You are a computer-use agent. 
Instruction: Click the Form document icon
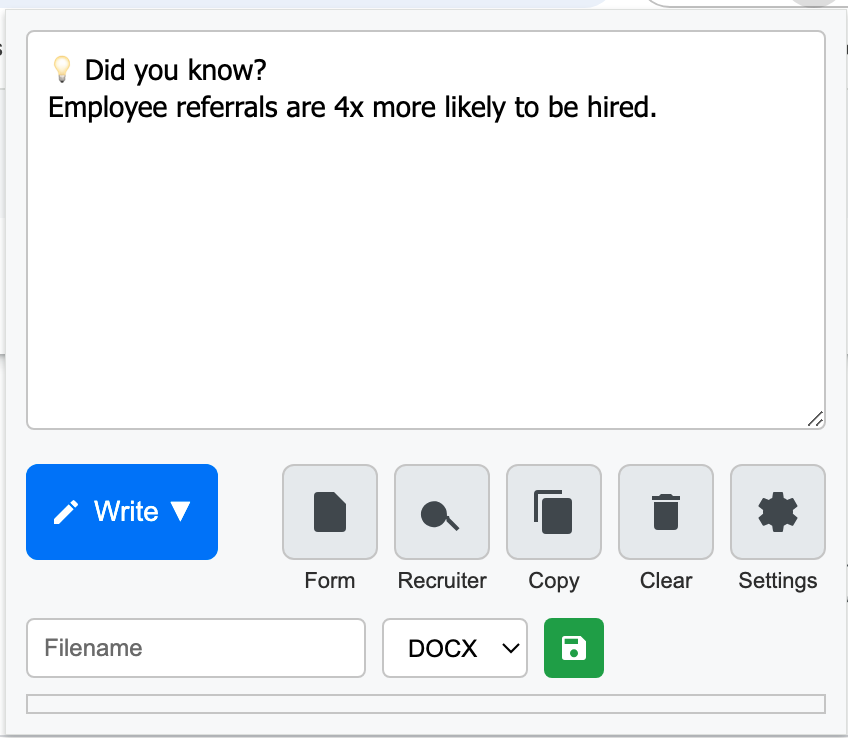click(330, 512)
